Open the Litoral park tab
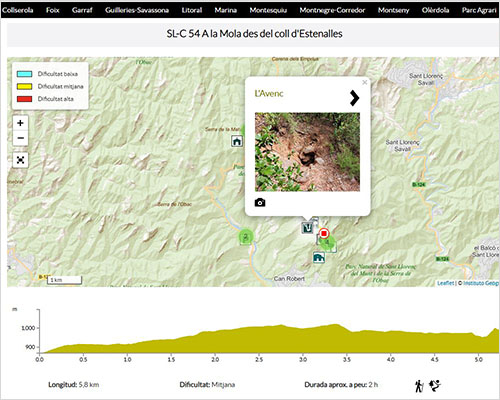The image size is (500, 400). (x=192, y=10)
